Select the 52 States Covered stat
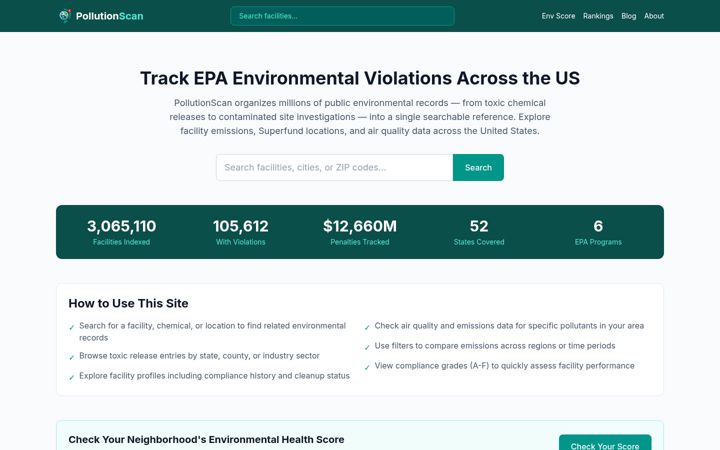Image resolution: width=720 pixels, height=450 pixels. coord(479,232)
